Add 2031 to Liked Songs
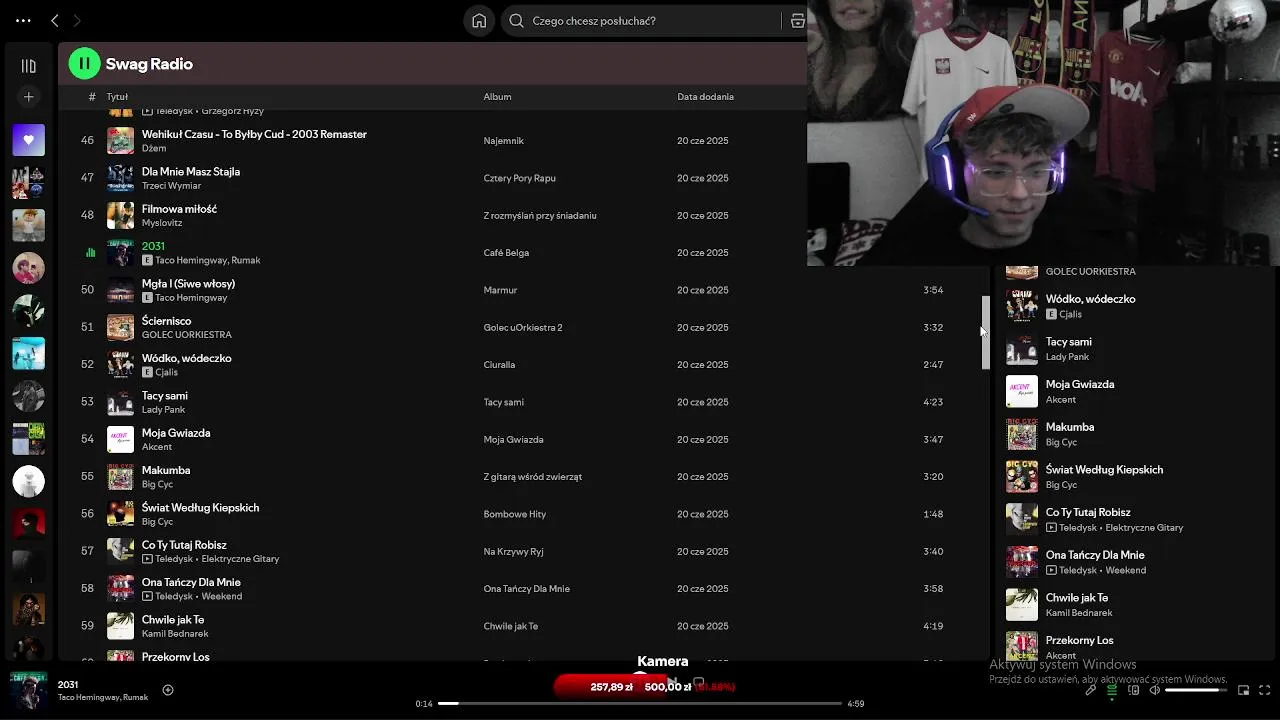The image size is (1280, 720). [x=168, y=690]
